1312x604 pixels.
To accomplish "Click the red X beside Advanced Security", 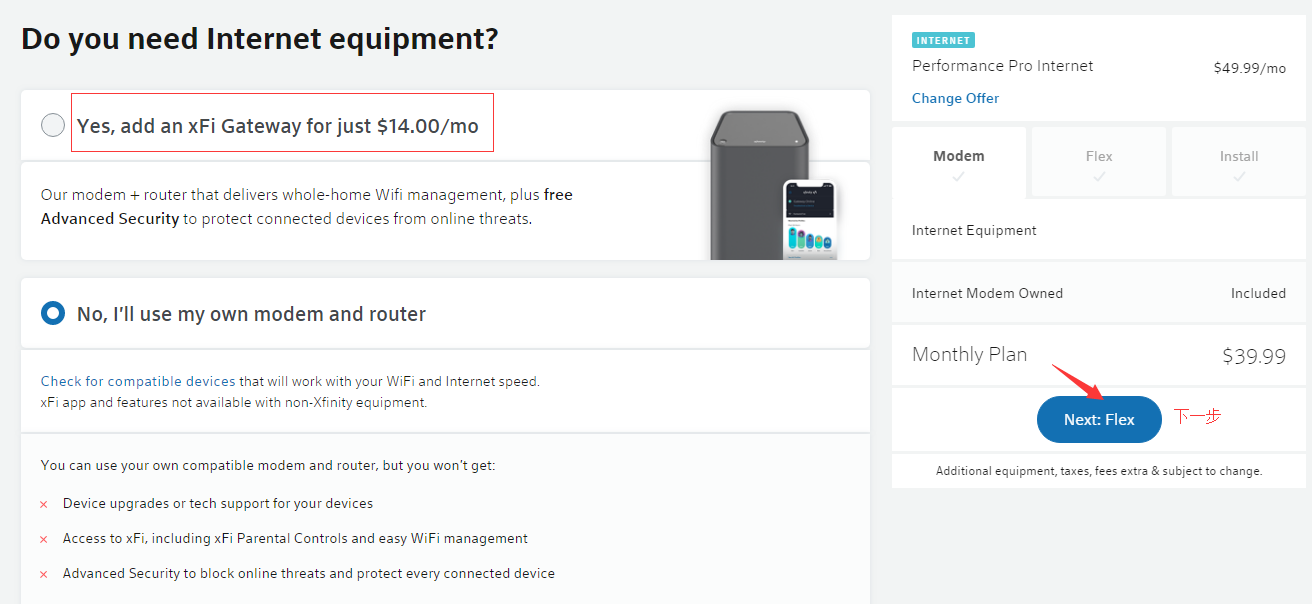I will (44, 574).
